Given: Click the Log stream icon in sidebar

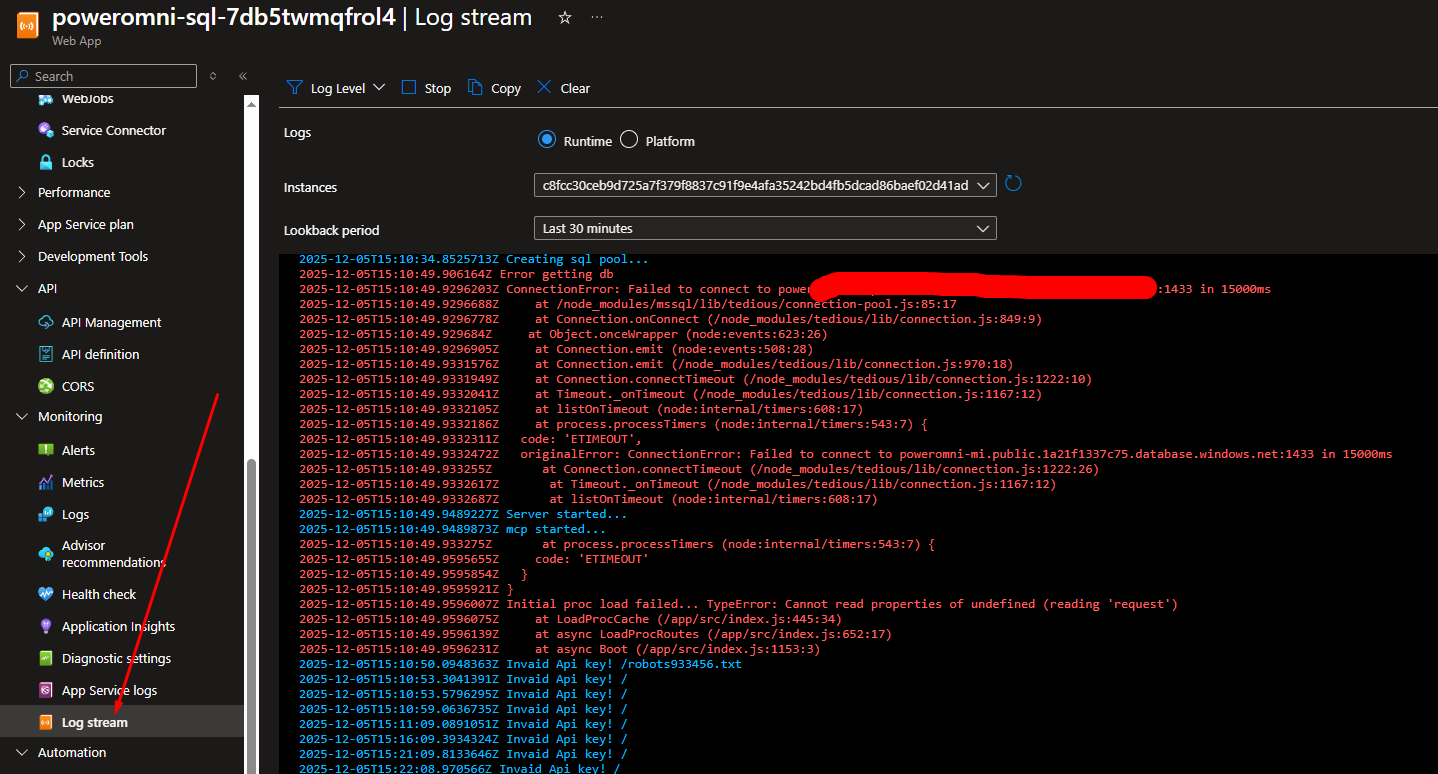Looking at the screenshot, I should 45,722.
